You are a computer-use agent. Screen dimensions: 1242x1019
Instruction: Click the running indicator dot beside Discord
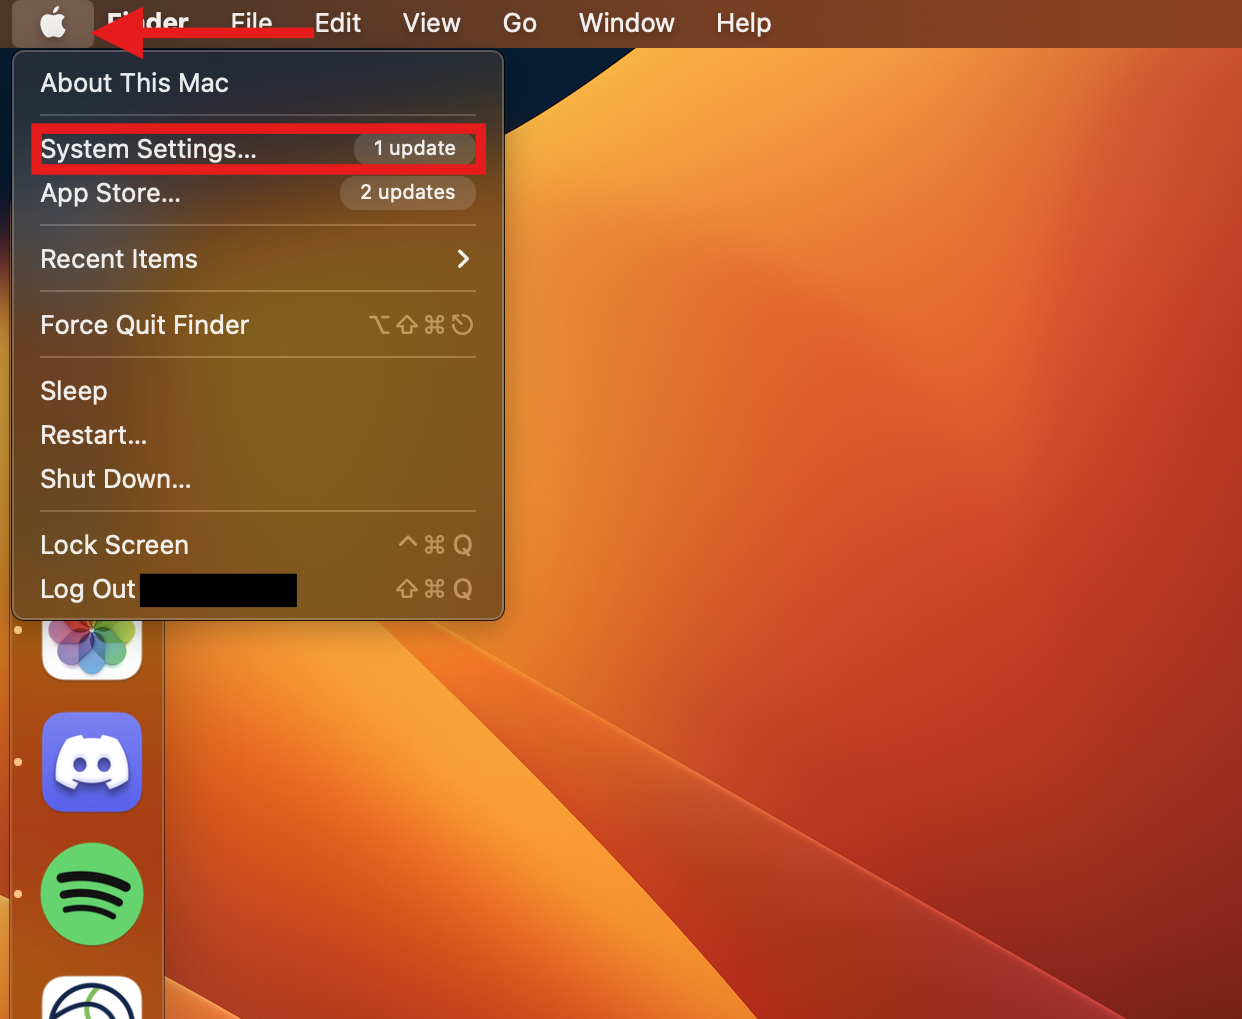[x=17, y=762]
